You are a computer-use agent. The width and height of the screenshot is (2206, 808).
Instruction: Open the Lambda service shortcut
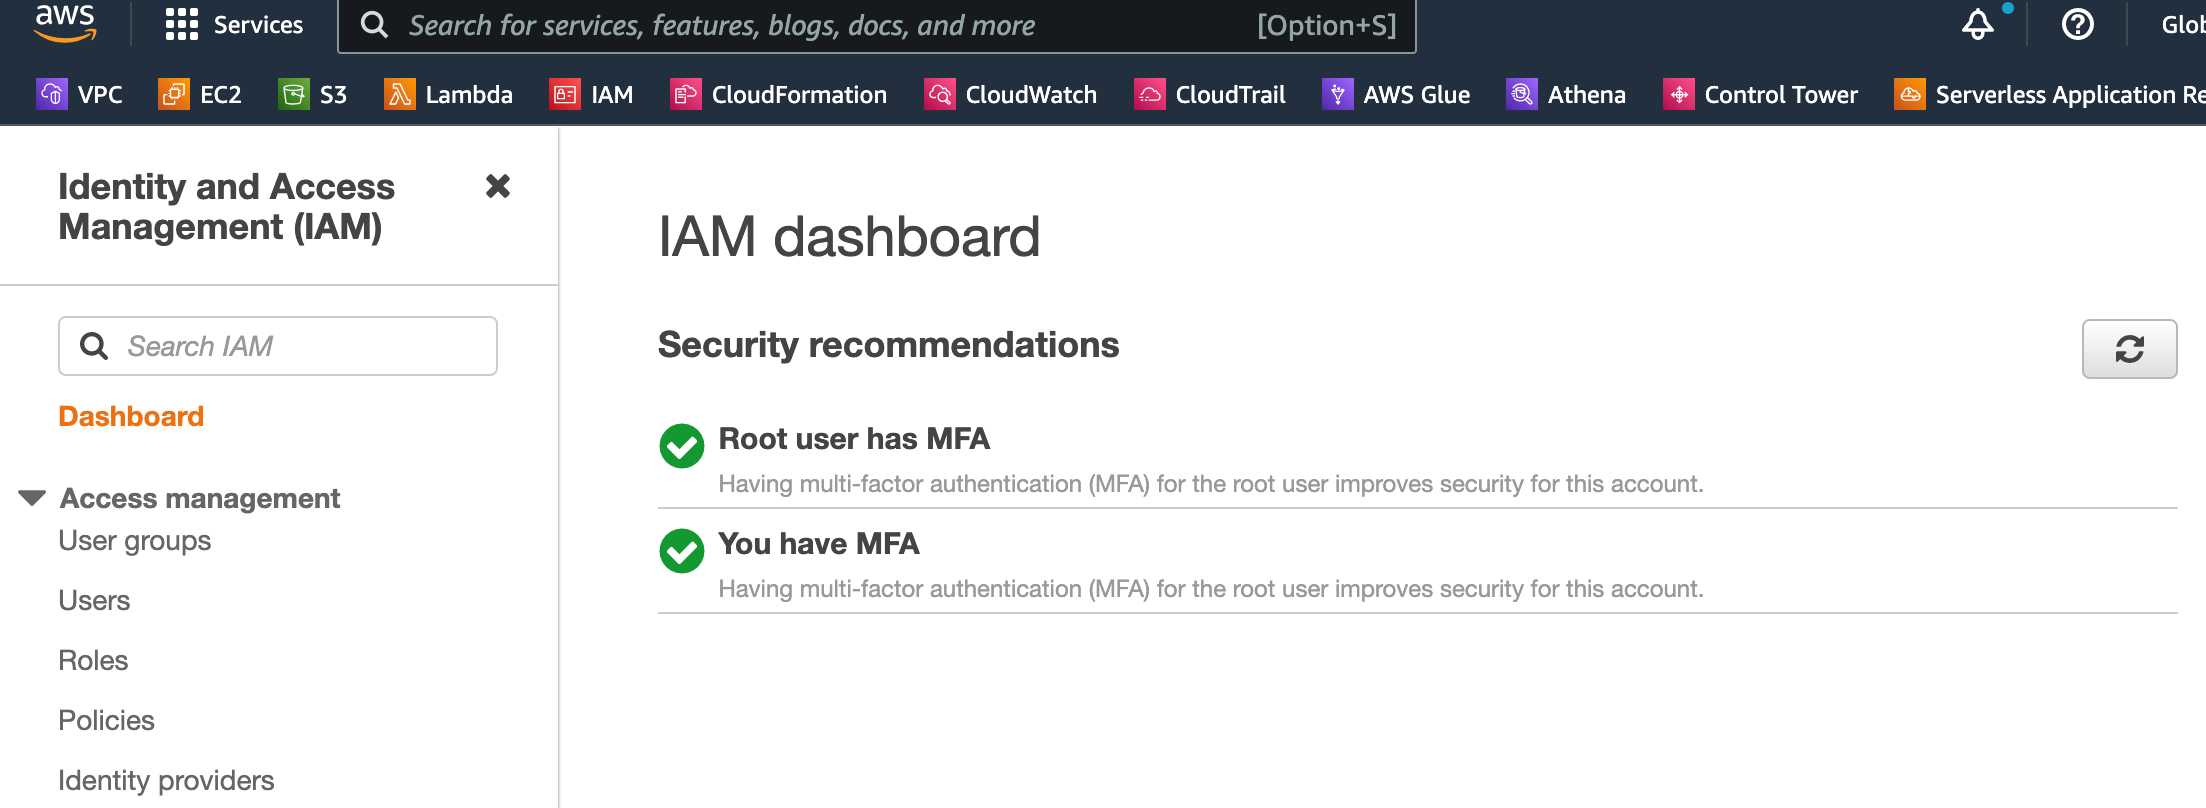448,94
